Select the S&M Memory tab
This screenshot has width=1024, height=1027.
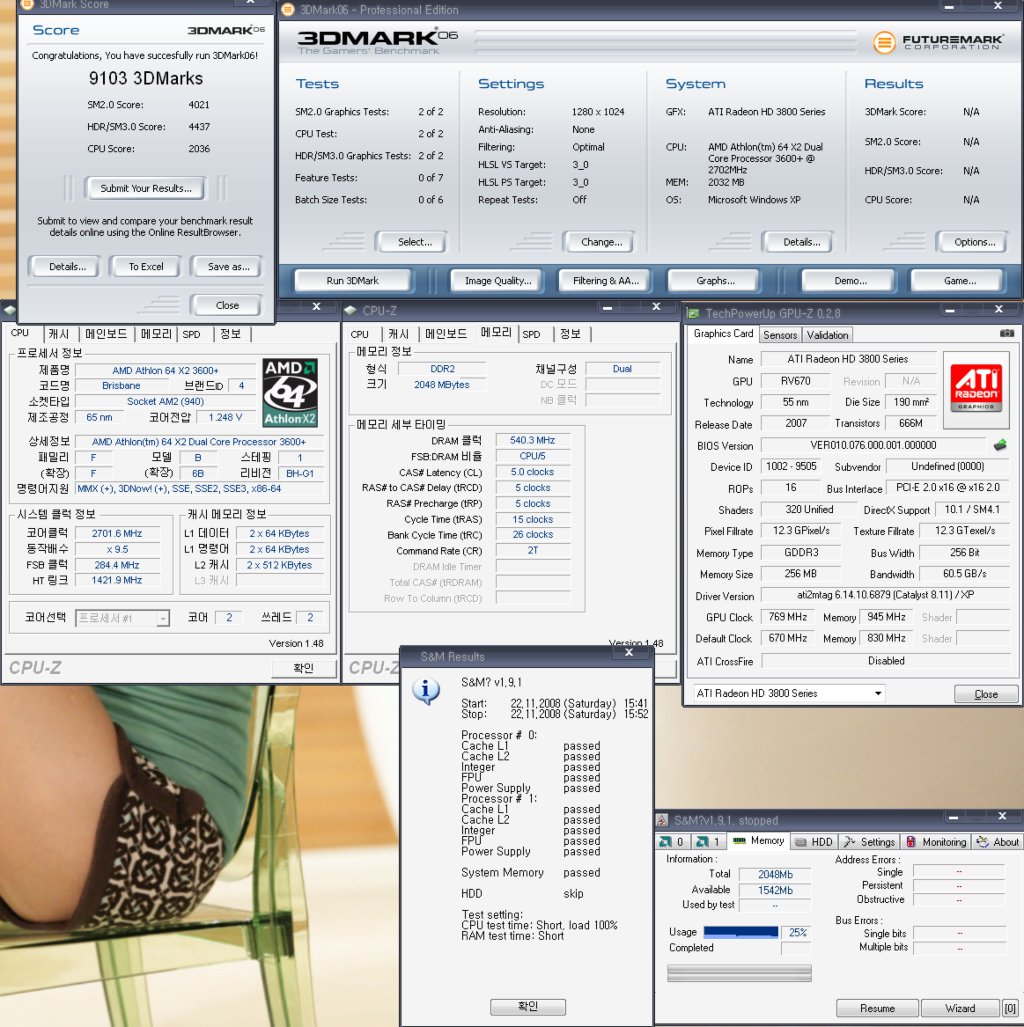758,841
